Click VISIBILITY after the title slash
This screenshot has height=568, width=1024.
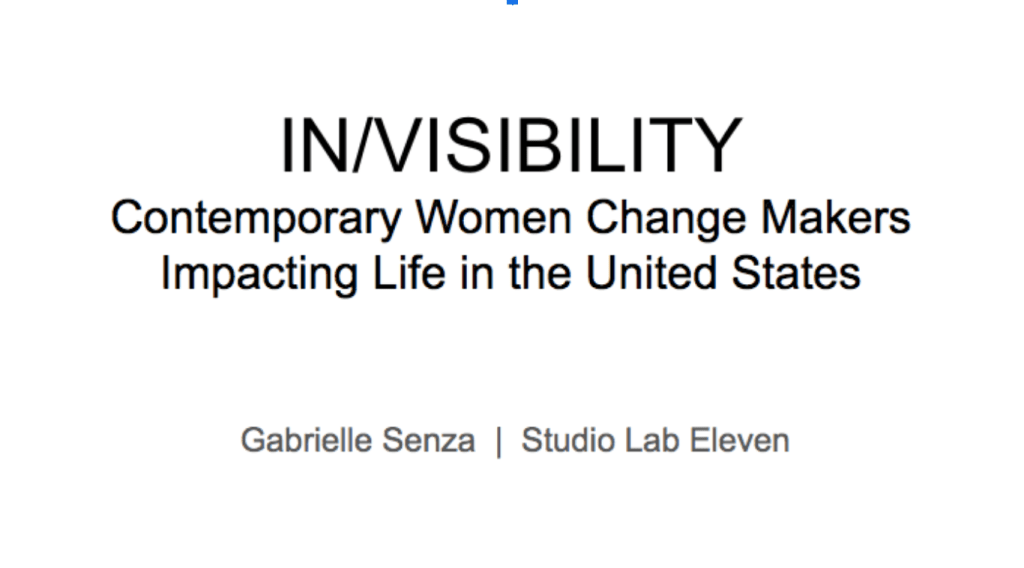tap(549, 146)
